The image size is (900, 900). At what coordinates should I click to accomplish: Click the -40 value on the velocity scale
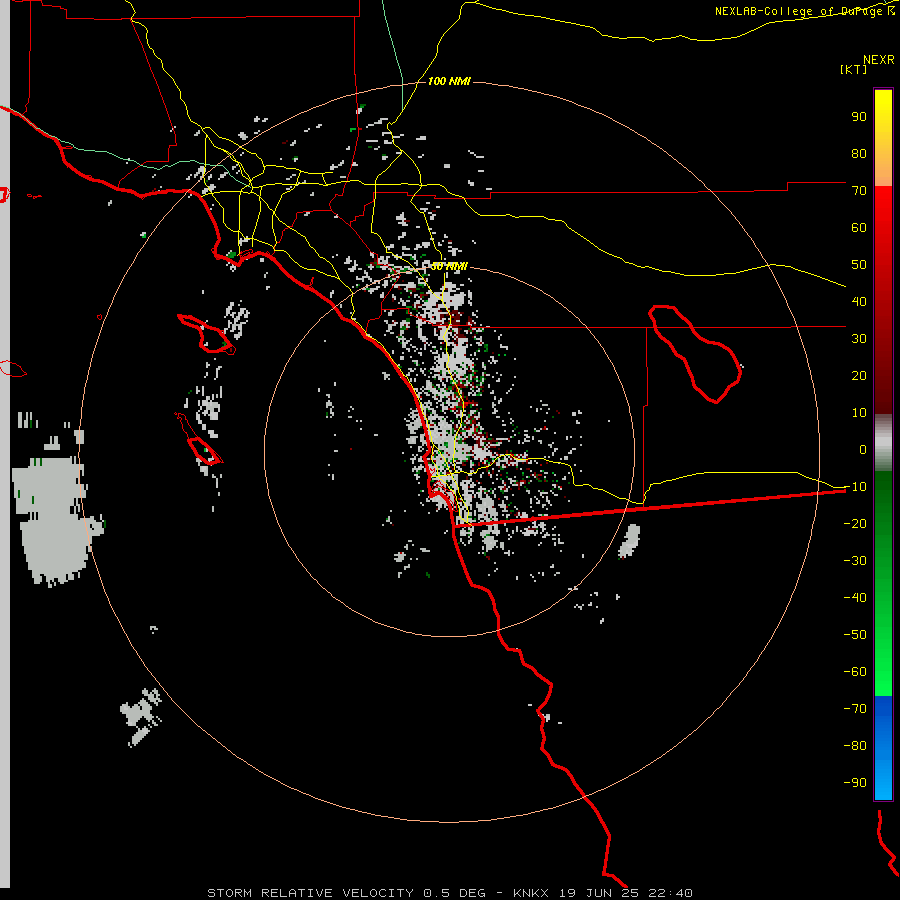855,598
